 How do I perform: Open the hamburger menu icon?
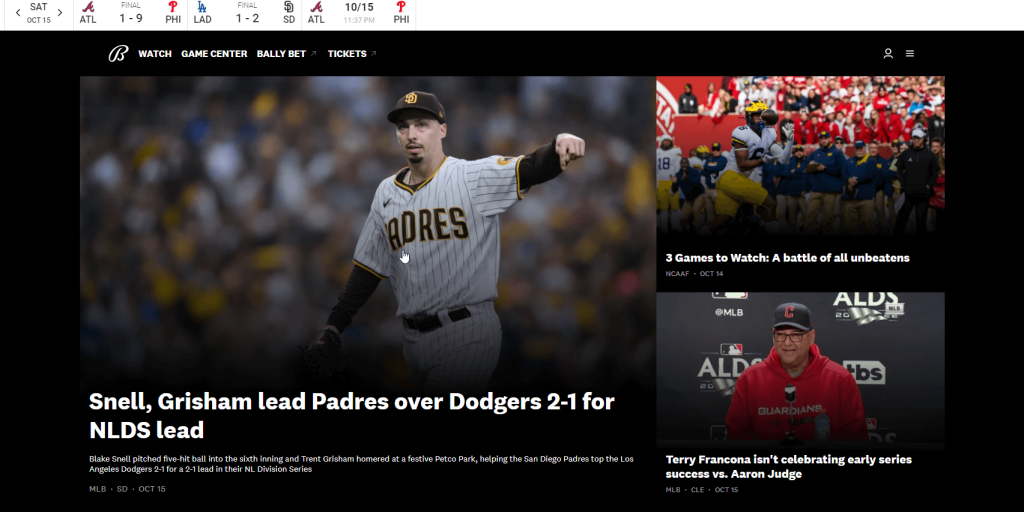click(910, 54)
